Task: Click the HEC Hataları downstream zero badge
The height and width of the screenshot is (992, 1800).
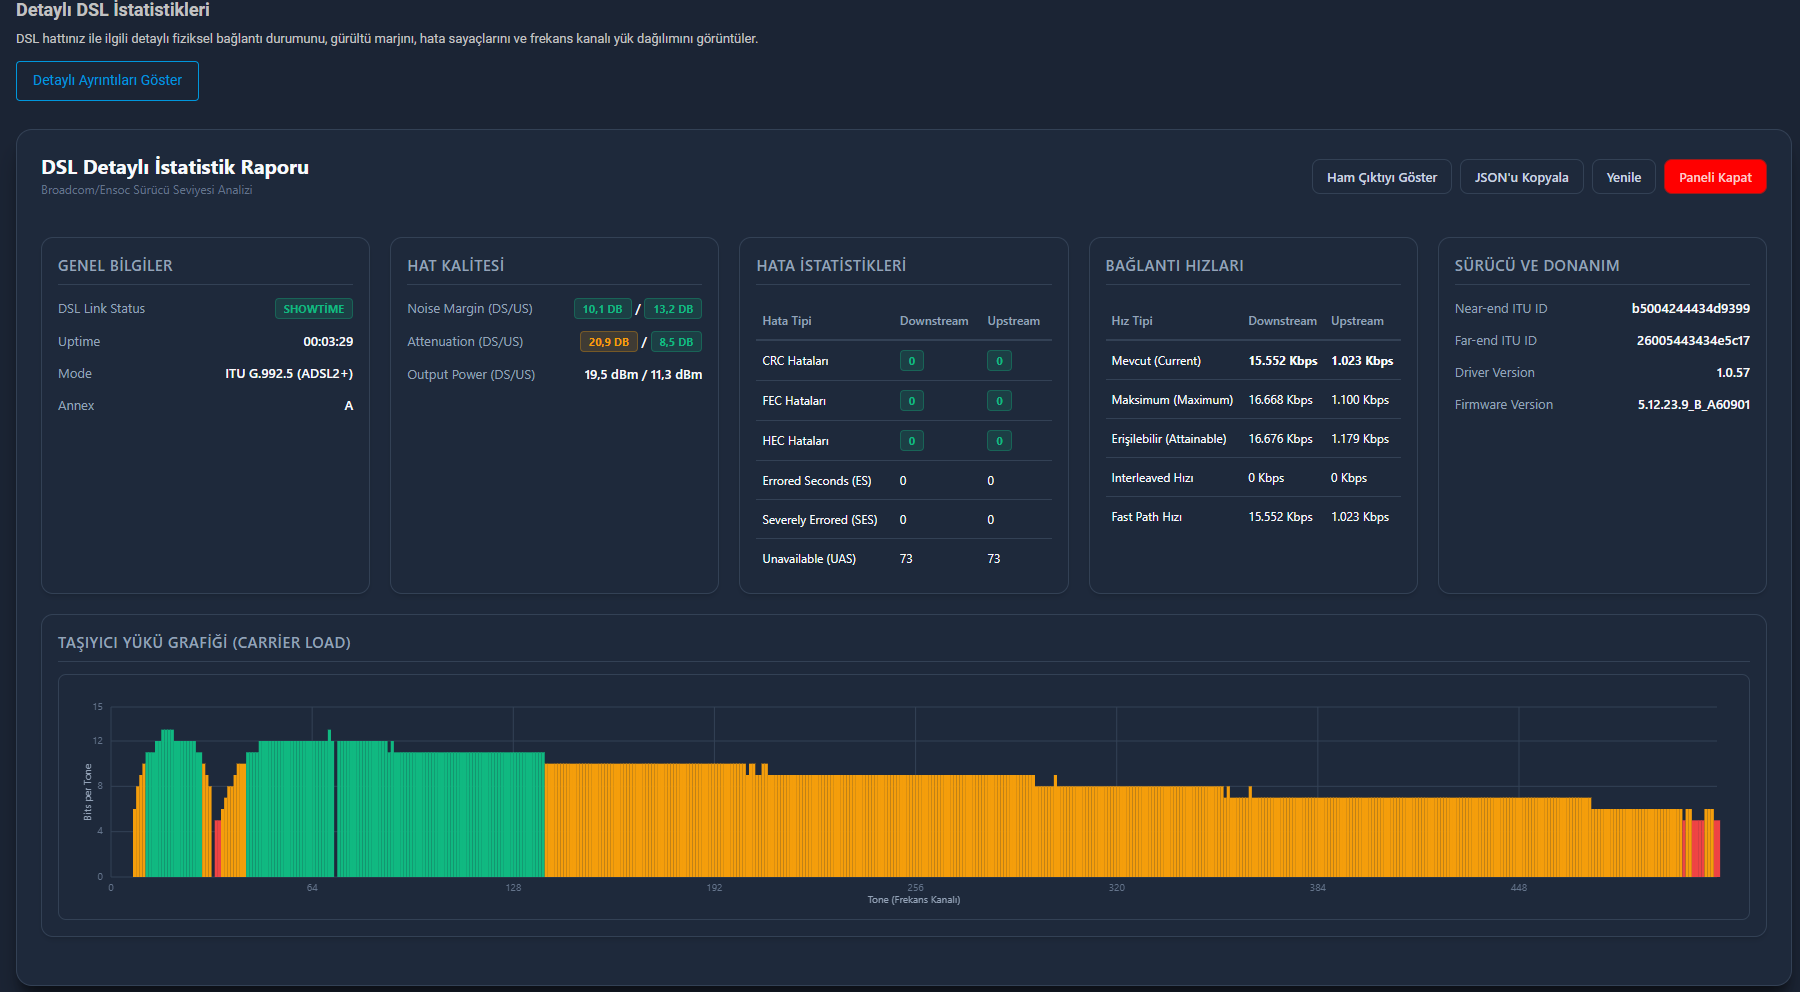Action: coord(911,441)
